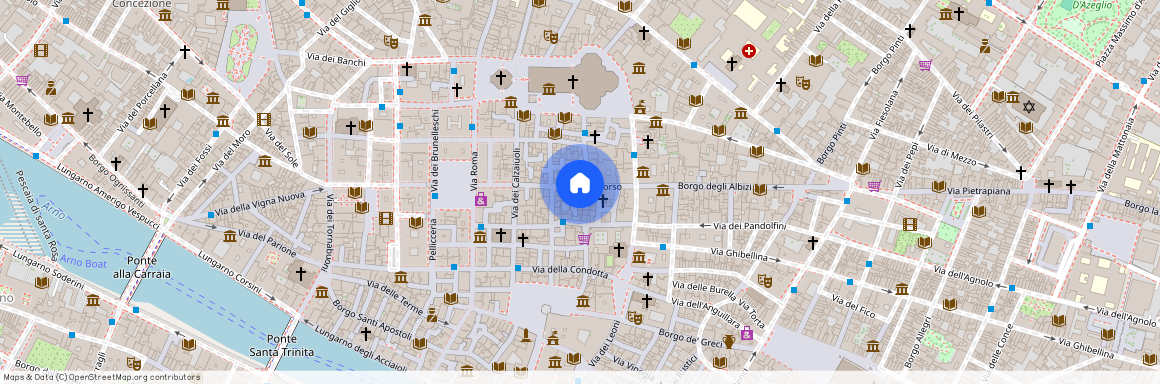1160x384 pixels.
Task: Select shopping cart icon left of Via Pietrapiana
Action: pyautogui.click(x=874, y=185)
